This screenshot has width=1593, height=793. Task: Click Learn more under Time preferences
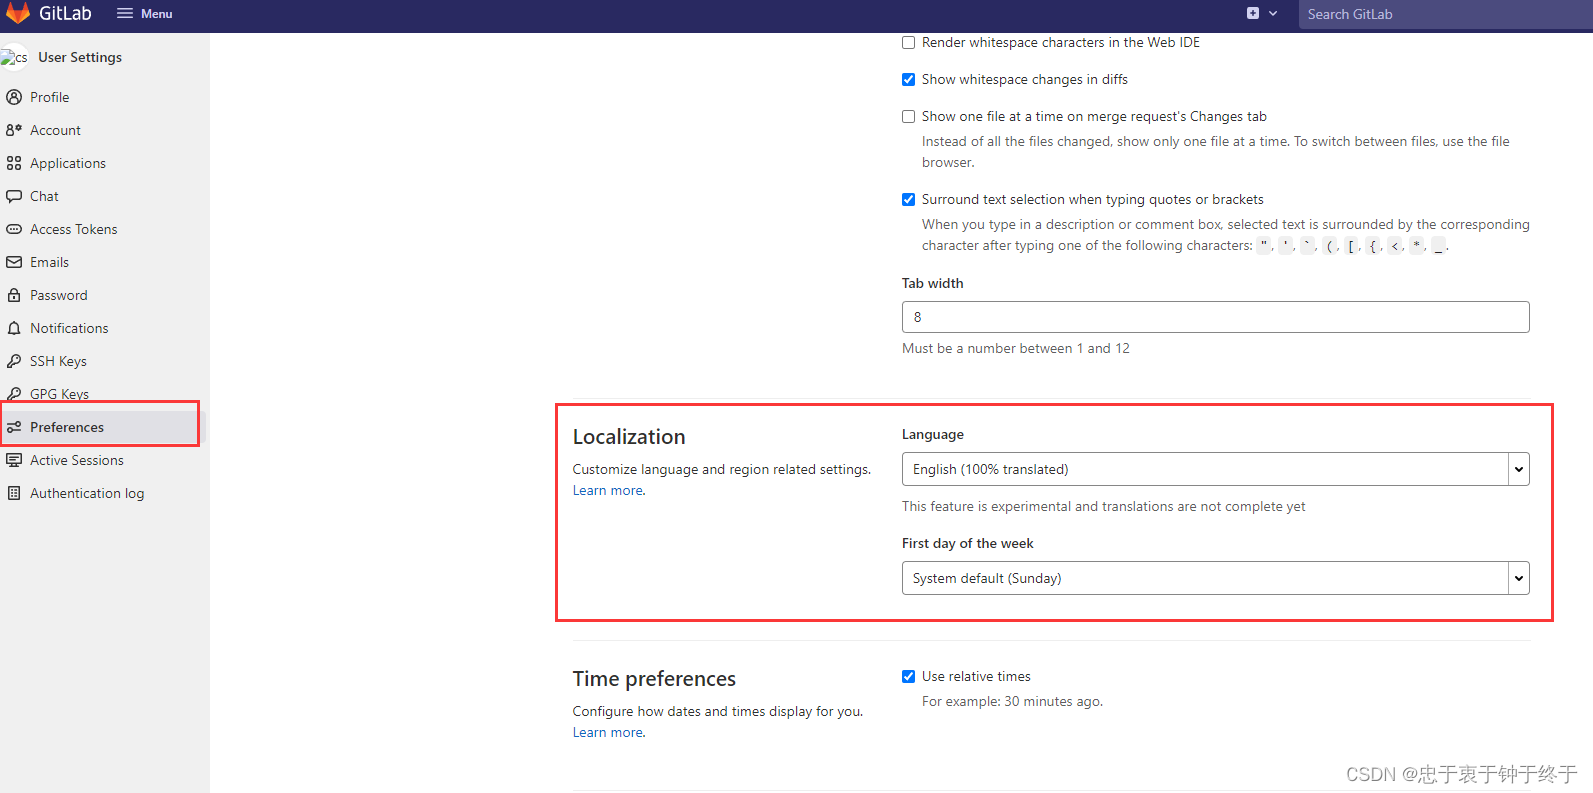click(608, 732)
